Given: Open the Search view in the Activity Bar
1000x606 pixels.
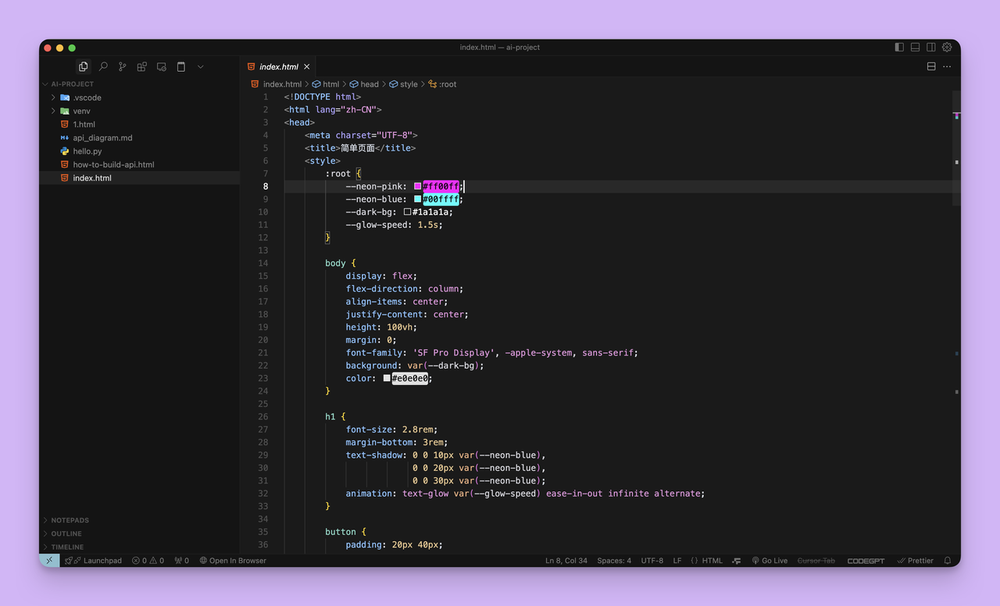Looking at the screenshot, I should point(103,66).
